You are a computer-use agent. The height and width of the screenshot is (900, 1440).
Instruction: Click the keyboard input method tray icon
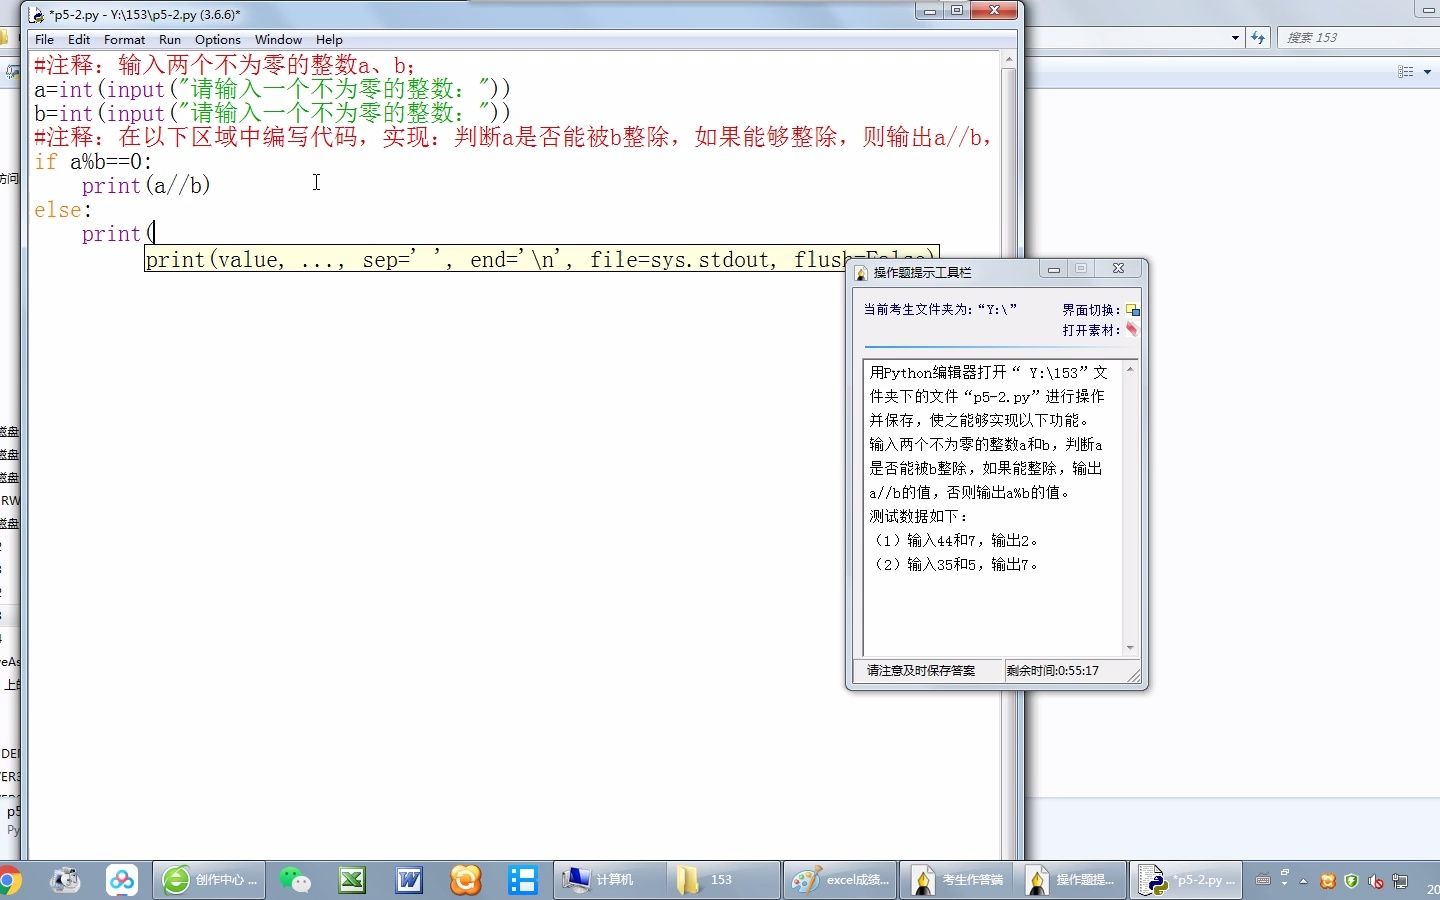1263,880
